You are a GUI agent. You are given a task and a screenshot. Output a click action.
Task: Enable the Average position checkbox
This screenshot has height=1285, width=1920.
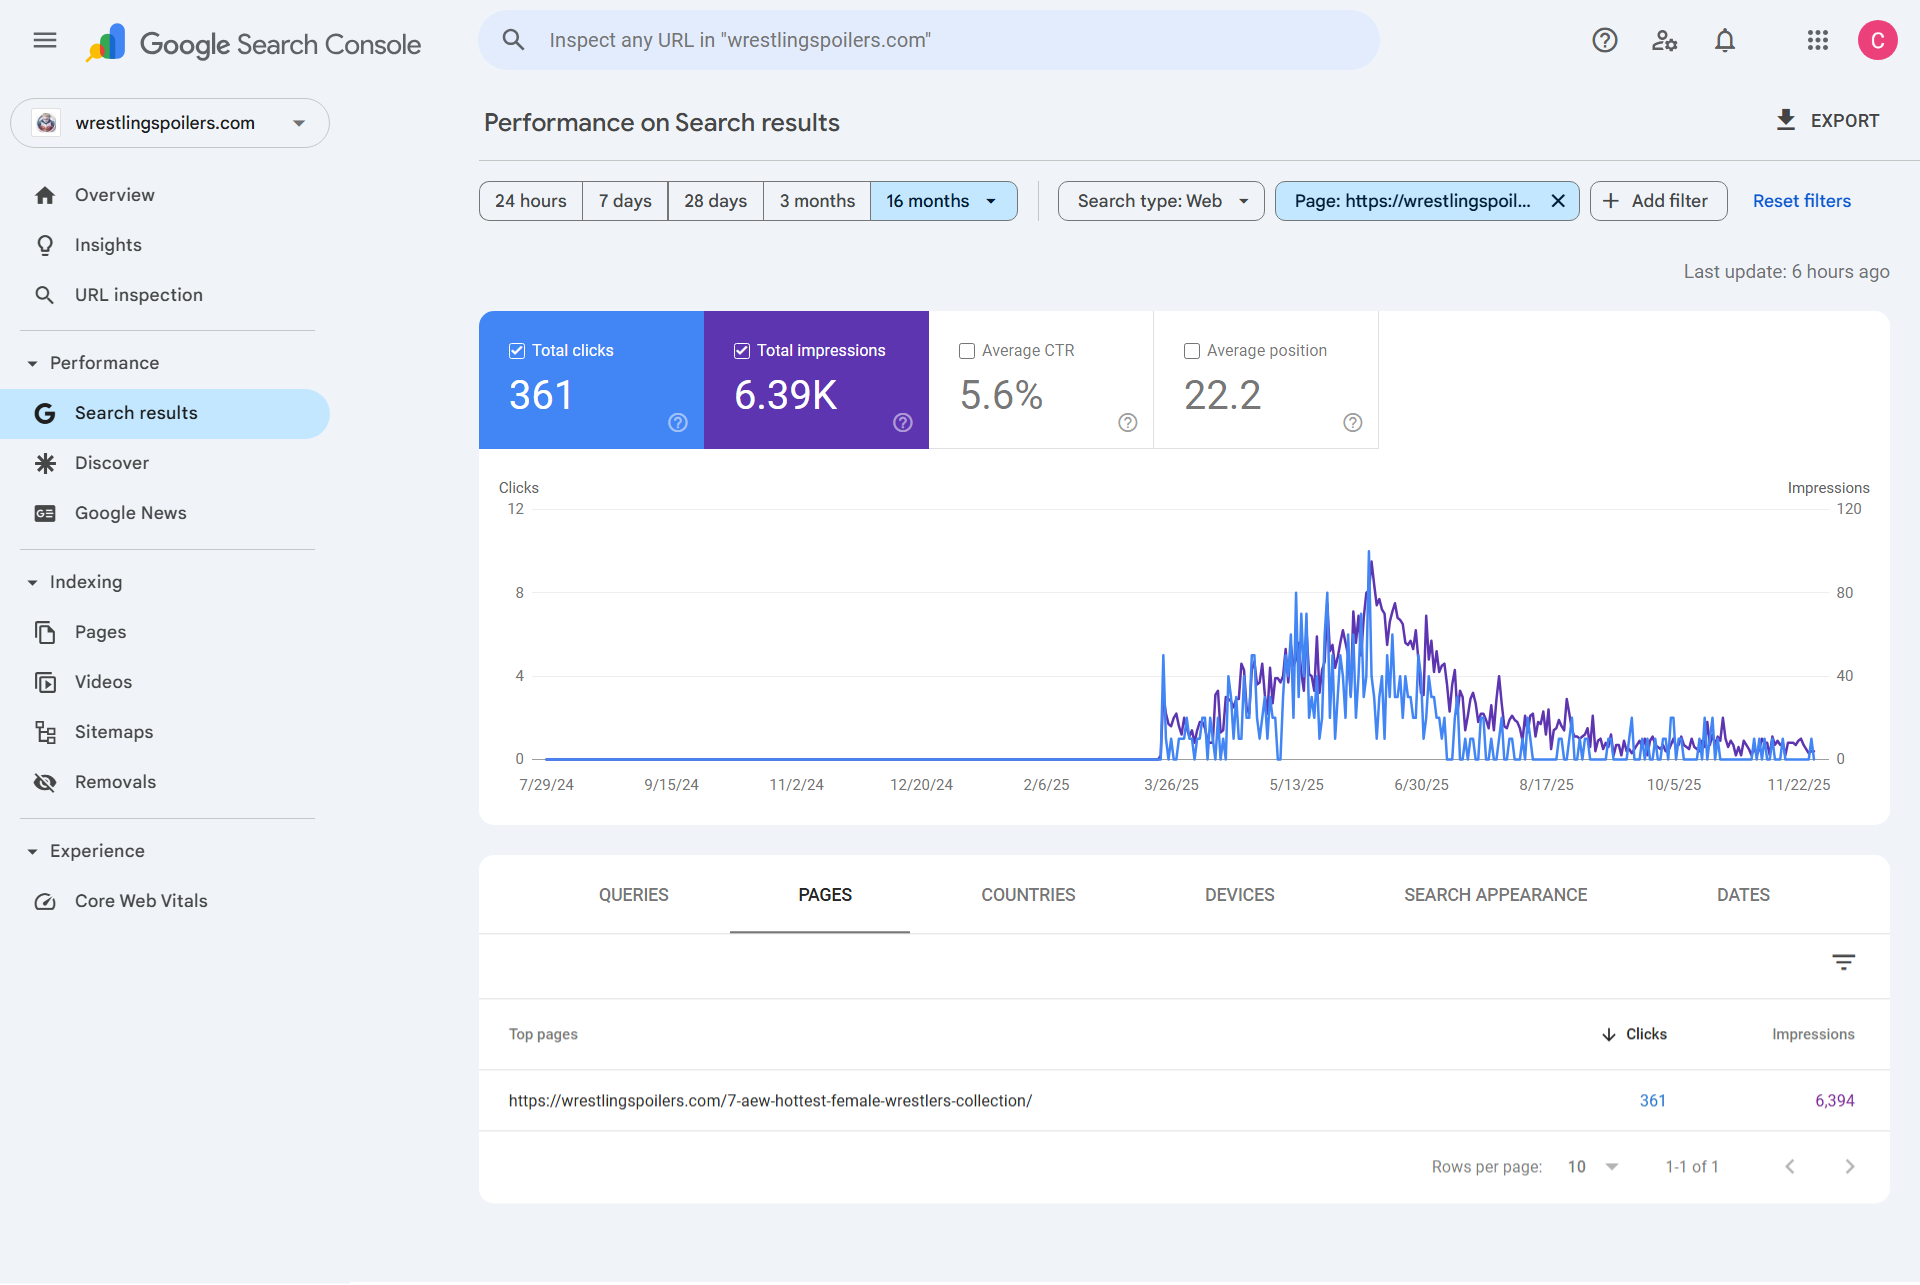pos(1192,351)
